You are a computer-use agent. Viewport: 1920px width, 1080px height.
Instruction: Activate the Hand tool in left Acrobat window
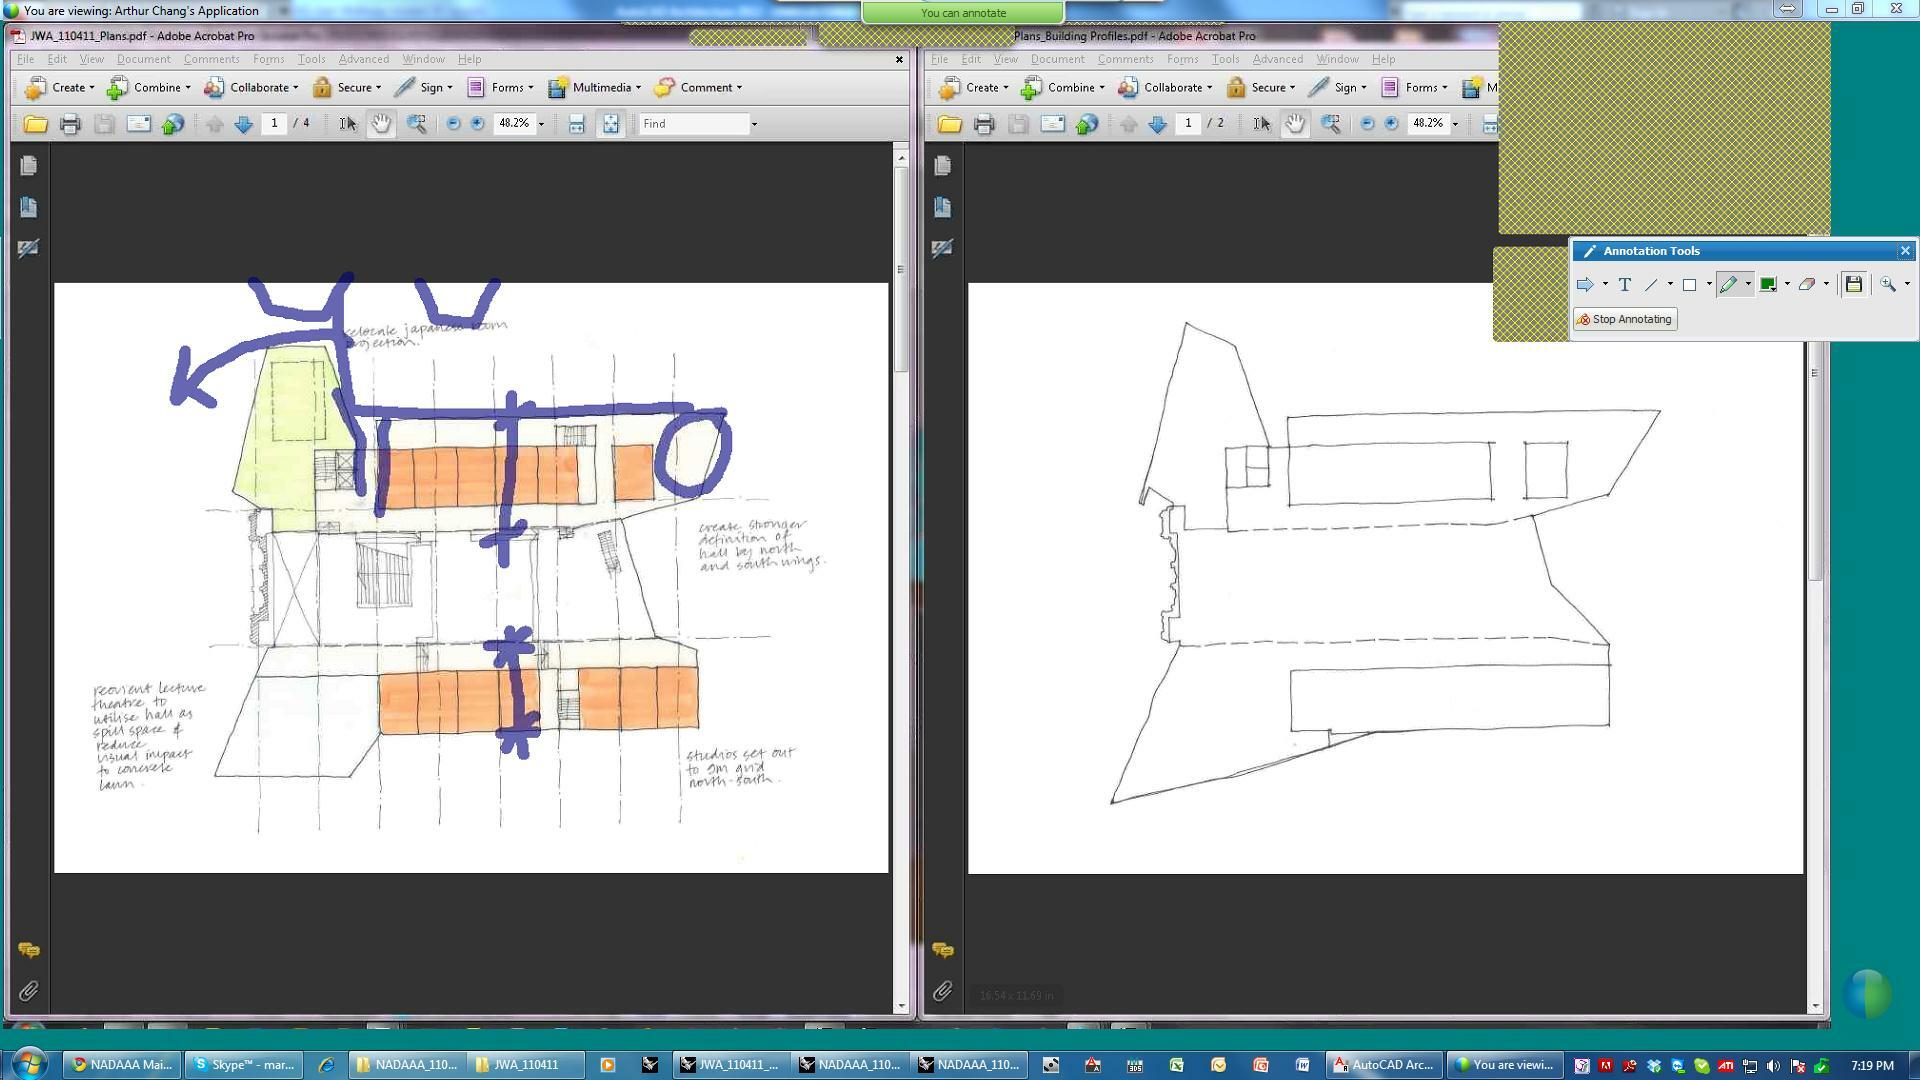(381, 124)
